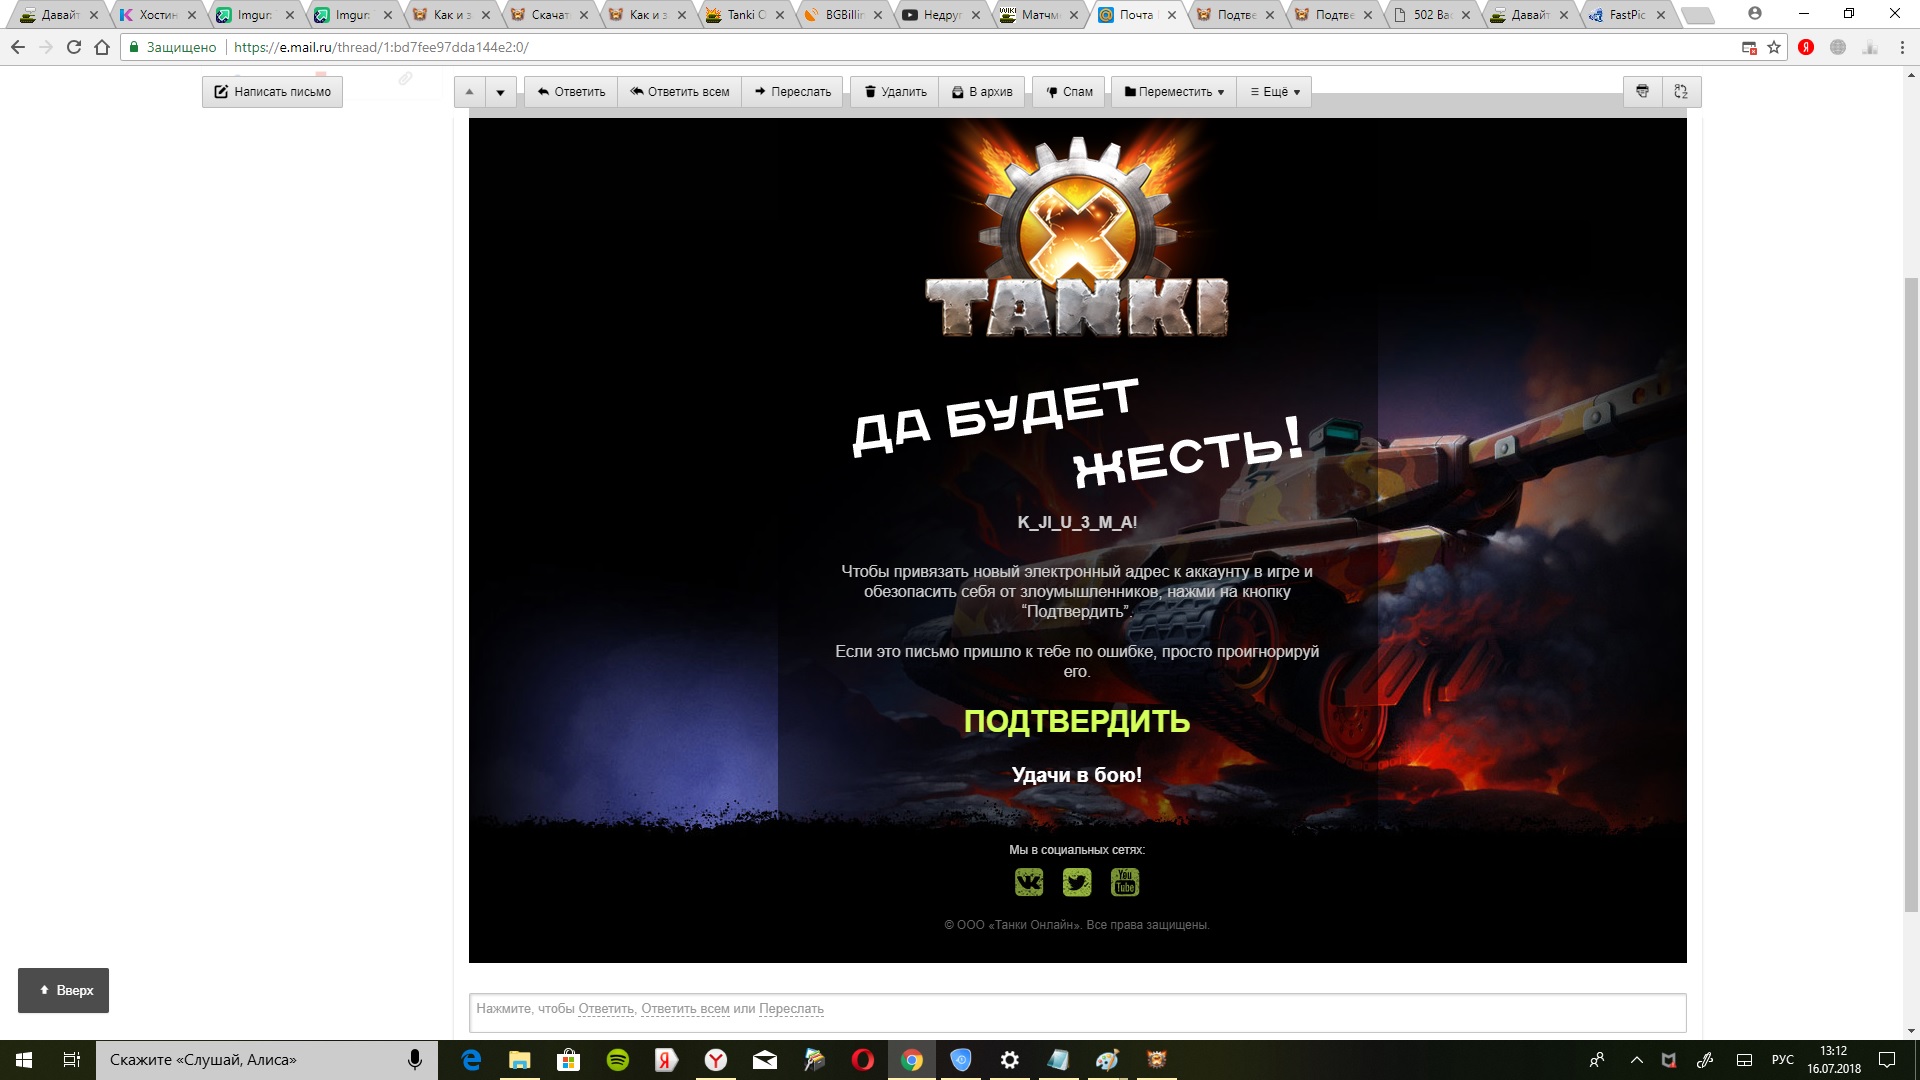Click the print email icon
The width and height of the screenshot is (1920, 1080).
pyautogui.click(x=1642, y=92)
